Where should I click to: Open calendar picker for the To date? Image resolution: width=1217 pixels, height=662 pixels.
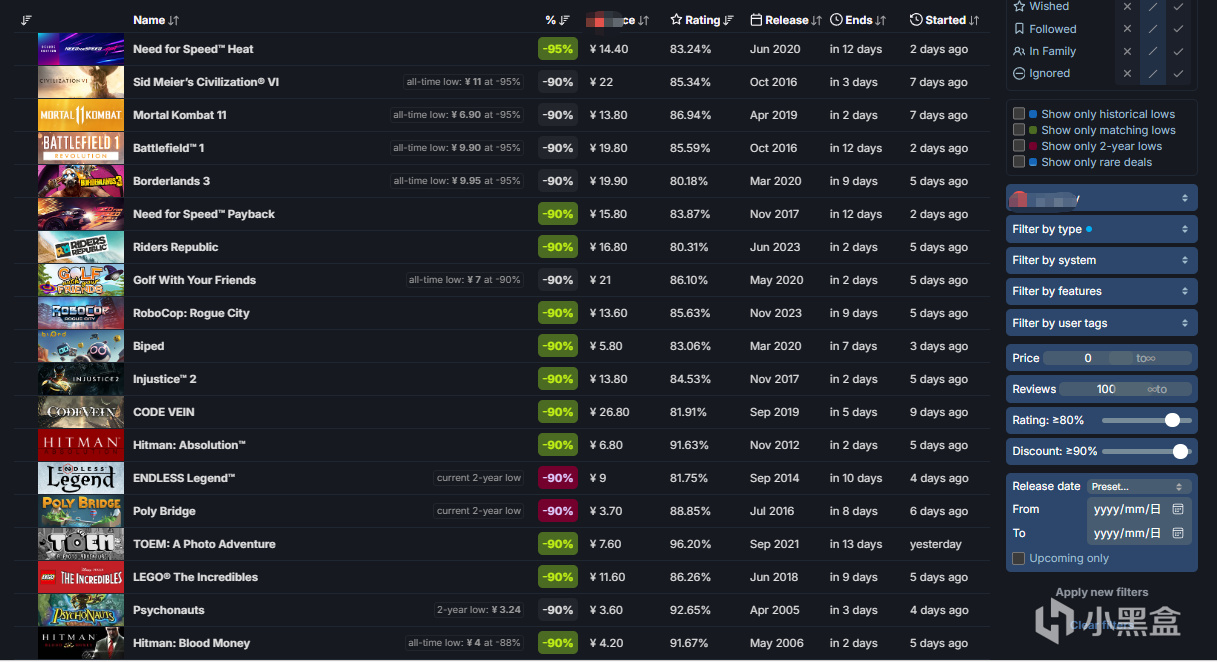click(1178, 533)
